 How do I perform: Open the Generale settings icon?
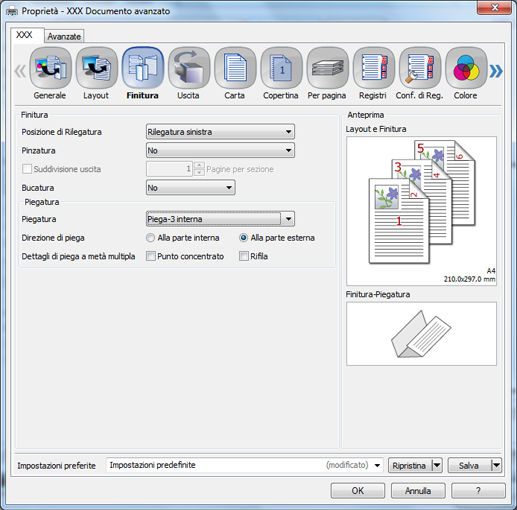pos(50,68)
